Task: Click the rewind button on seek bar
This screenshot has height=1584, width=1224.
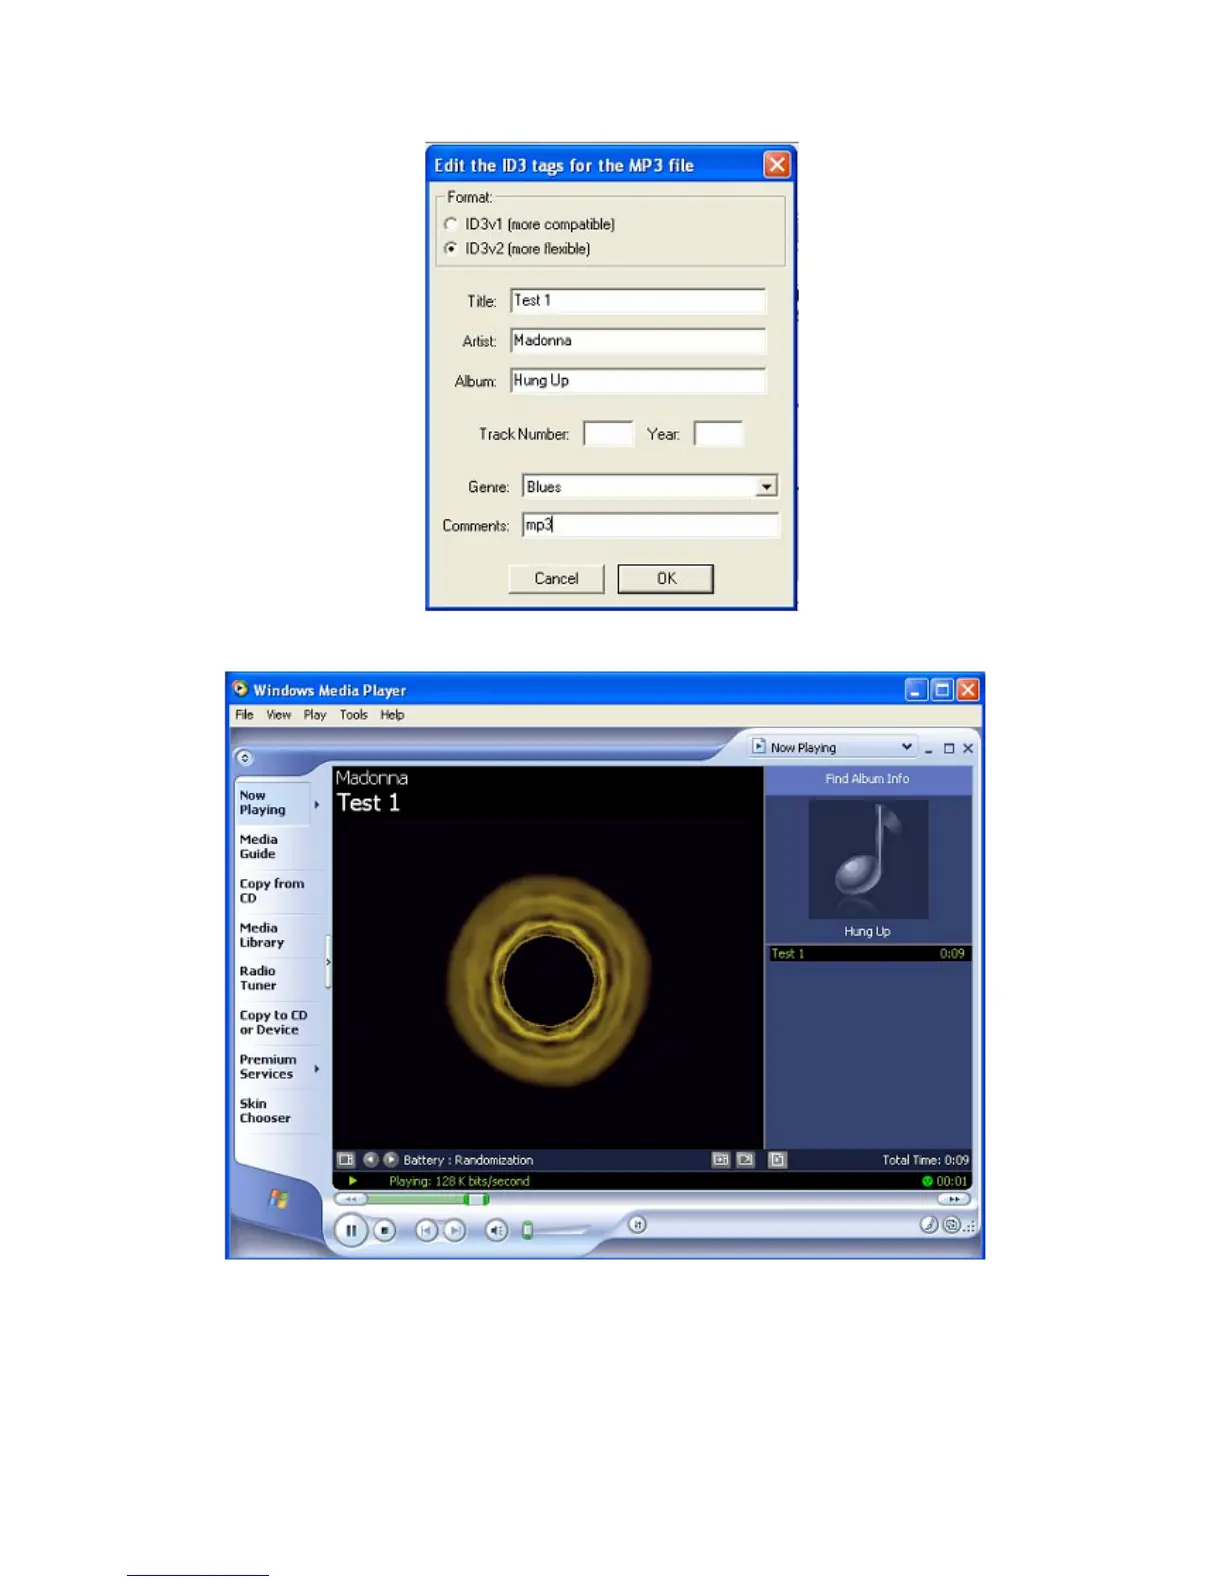Action: pos(350,1199)
